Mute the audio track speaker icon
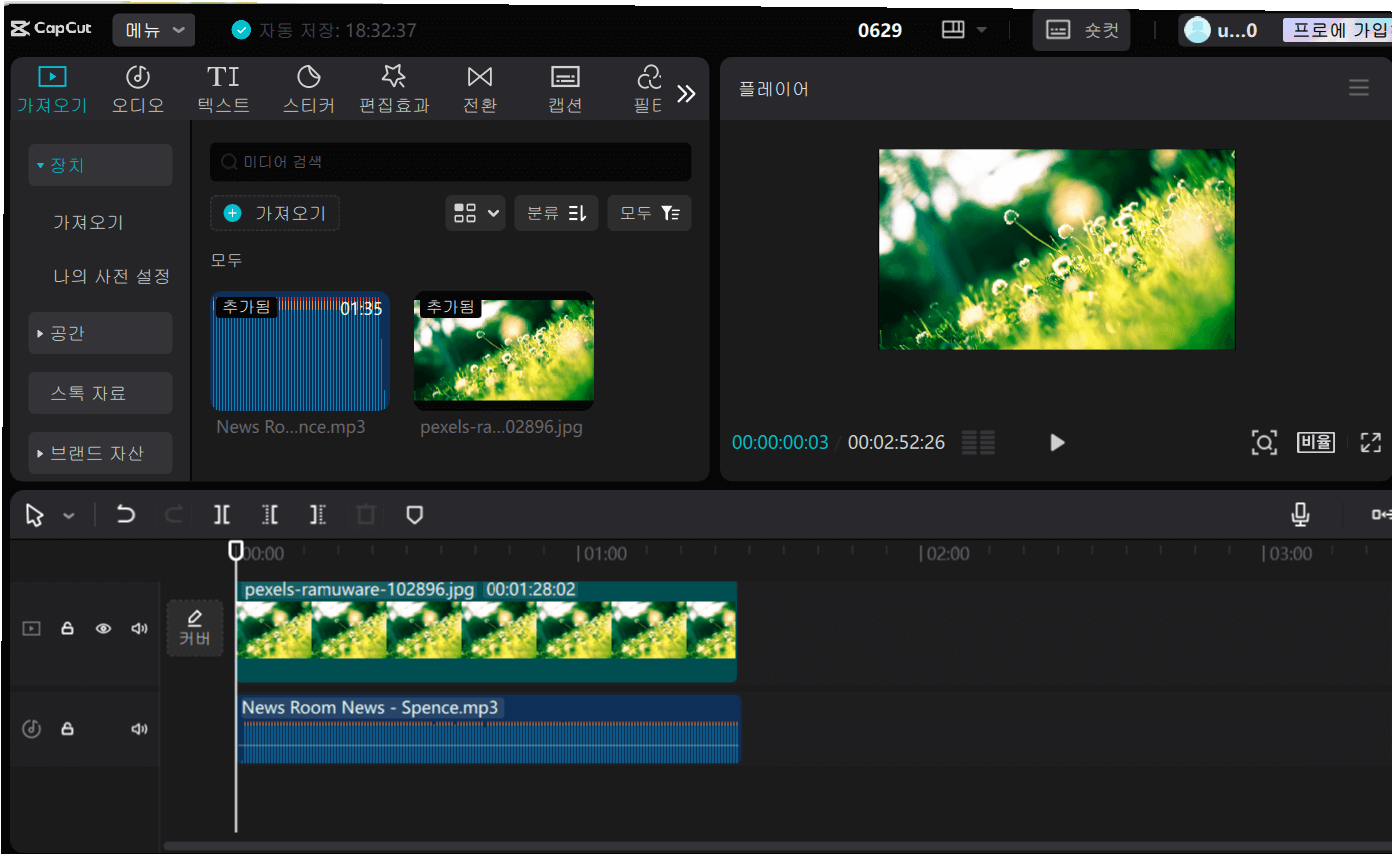This screenshot has width=1393, height=855. (x=139, y=729)
